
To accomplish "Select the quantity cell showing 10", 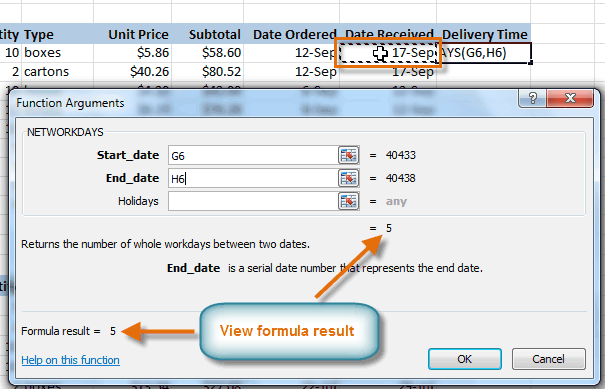I will (x=11, y=52).
